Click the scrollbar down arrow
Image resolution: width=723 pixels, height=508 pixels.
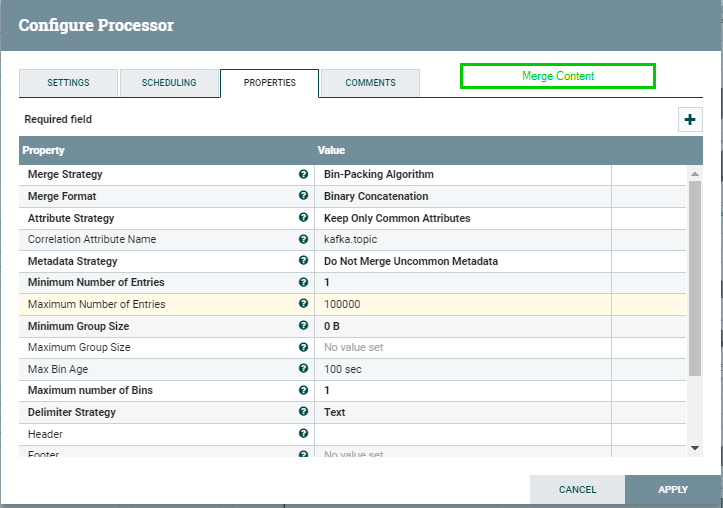[x=694, y=448]
